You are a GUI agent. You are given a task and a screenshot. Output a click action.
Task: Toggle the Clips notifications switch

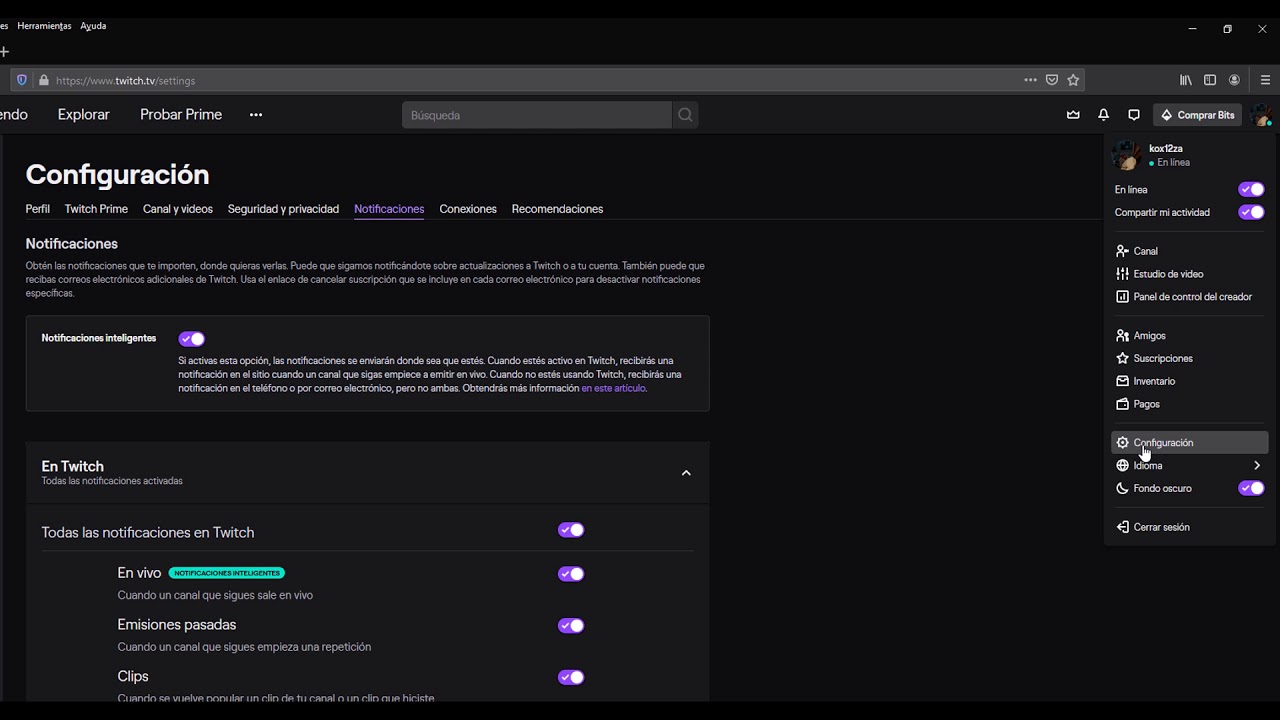571,677
